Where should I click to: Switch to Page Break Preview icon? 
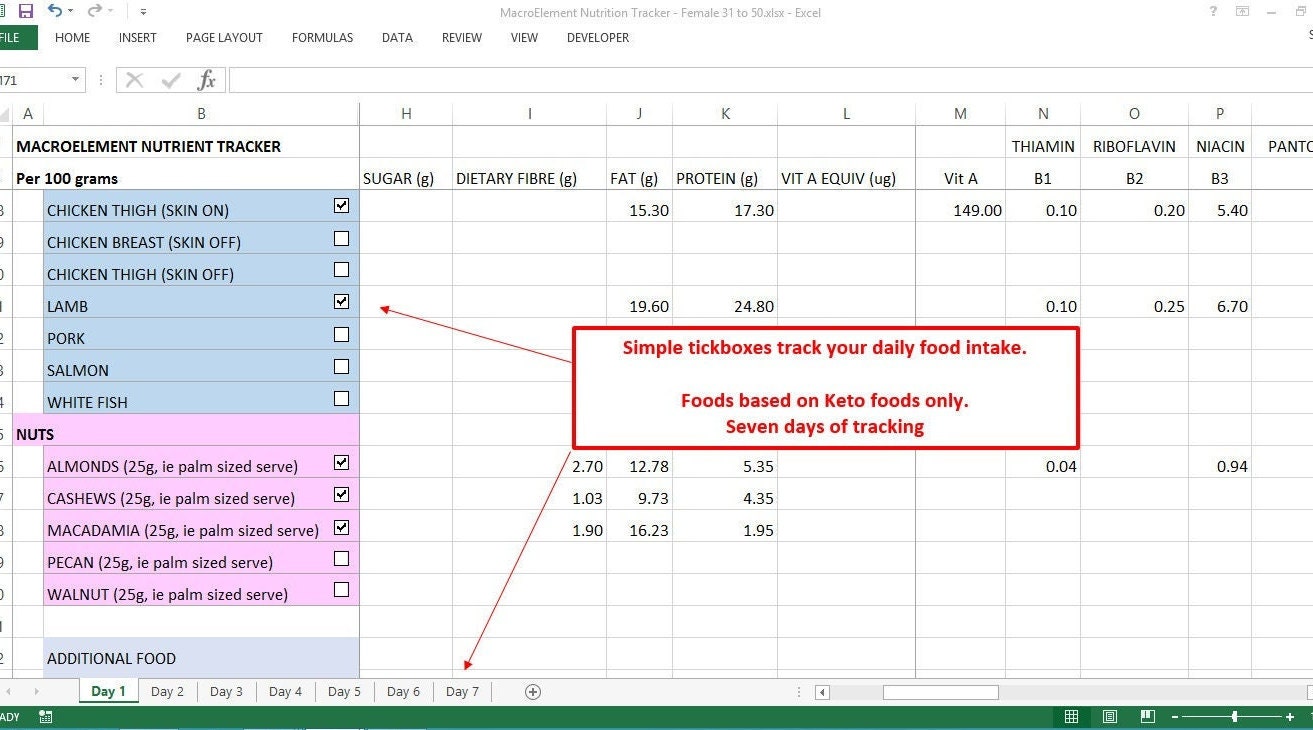tap(1147, 717)
